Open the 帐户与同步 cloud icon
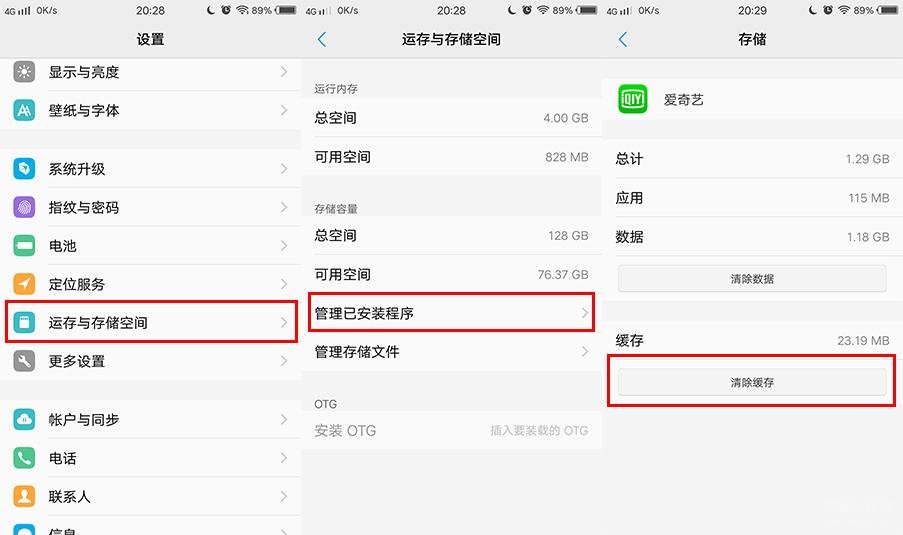This screenshot has height=535, width=903. click(x=24, y=419)
